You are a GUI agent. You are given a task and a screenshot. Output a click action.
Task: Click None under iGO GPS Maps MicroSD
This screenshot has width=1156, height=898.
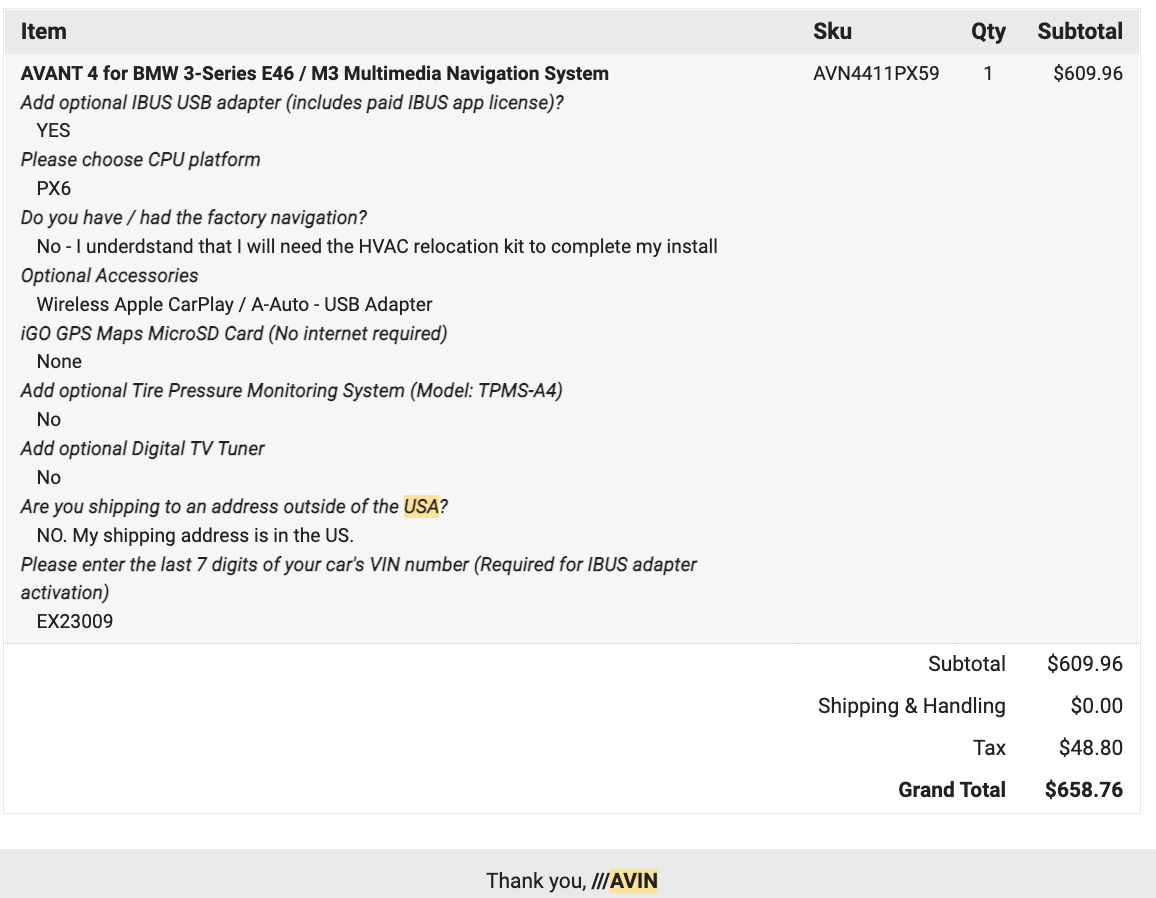[59, 361]
